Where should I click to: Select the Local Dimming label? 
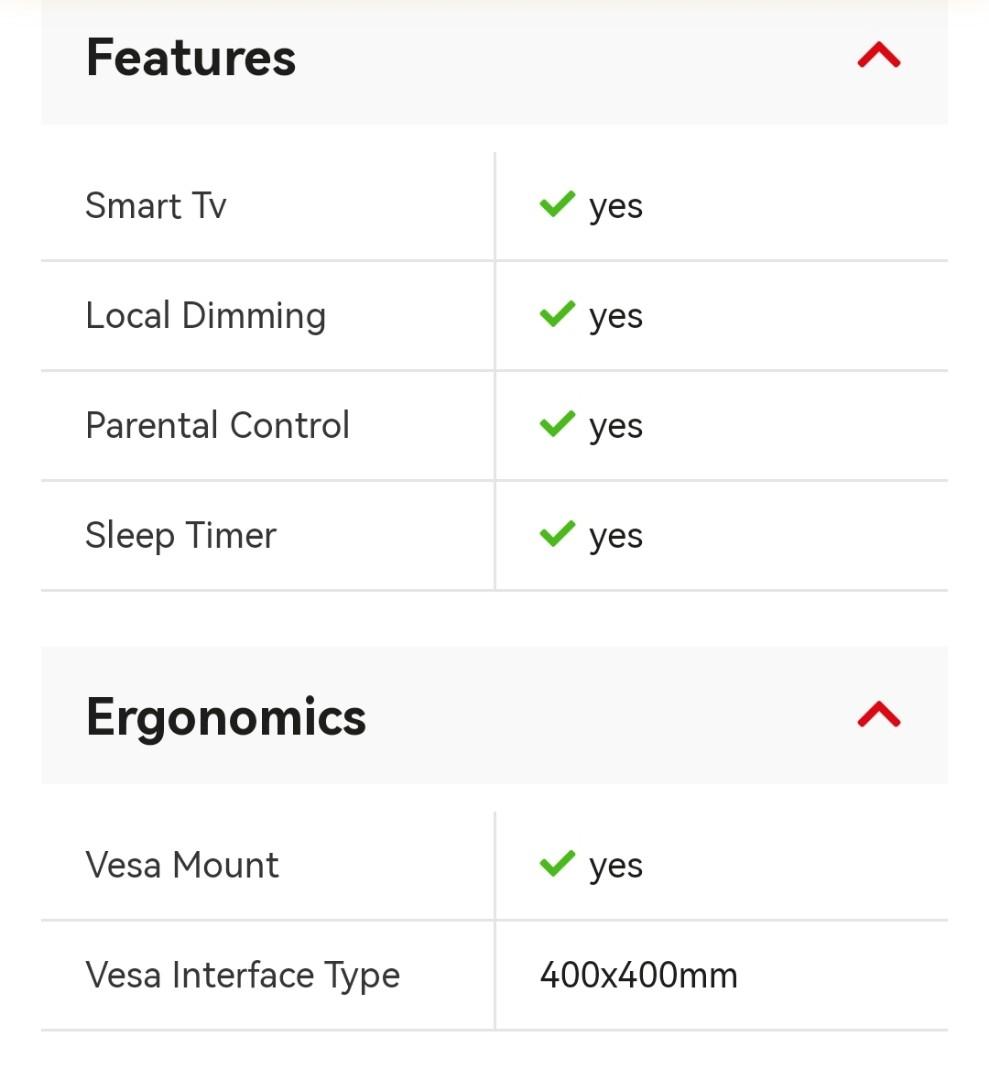coord(206,316)
